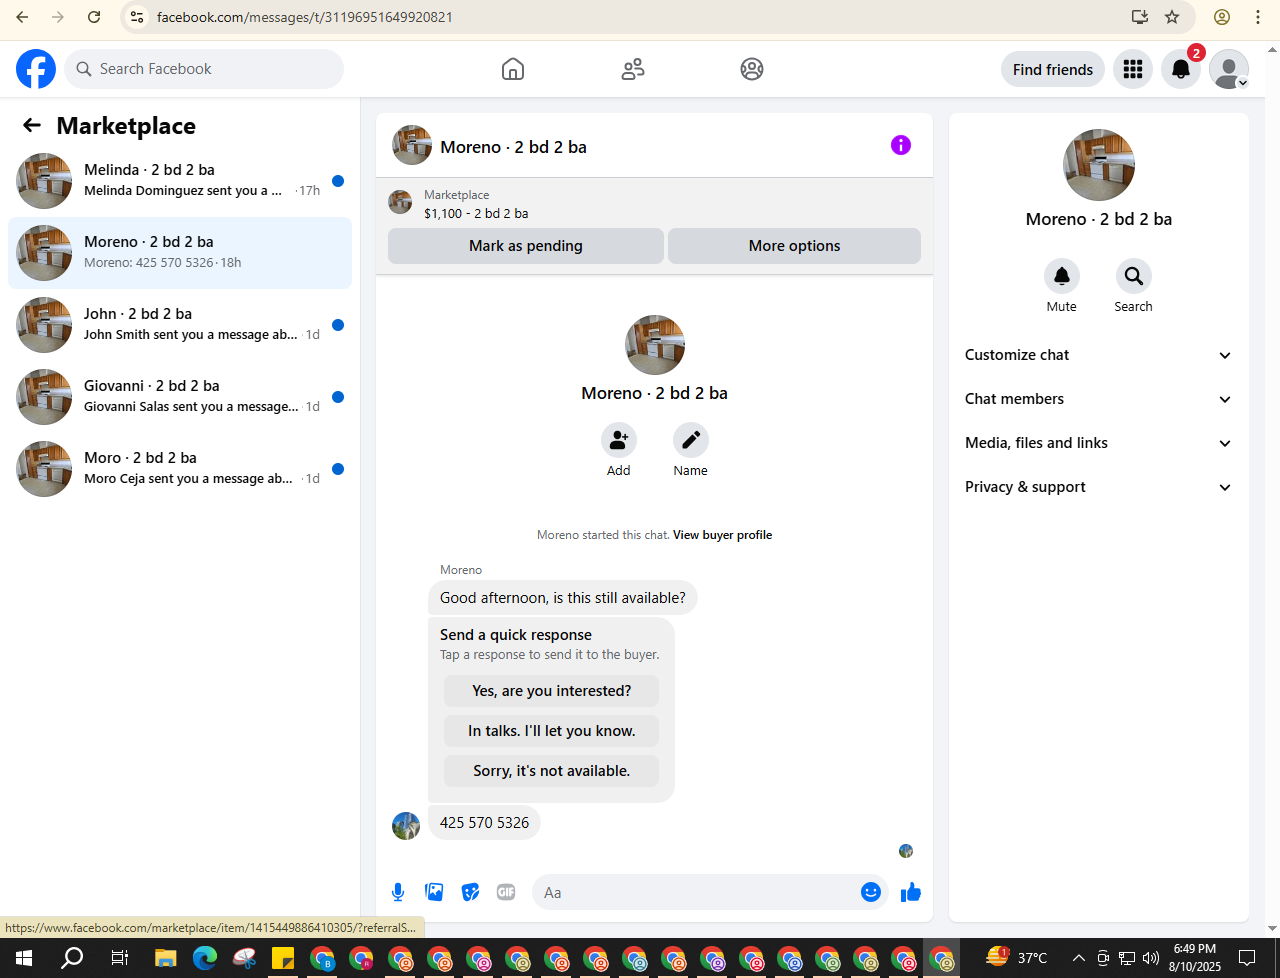1280x978 pixels.
Task: Click the Find friends button
Action: coord(1053,69)
